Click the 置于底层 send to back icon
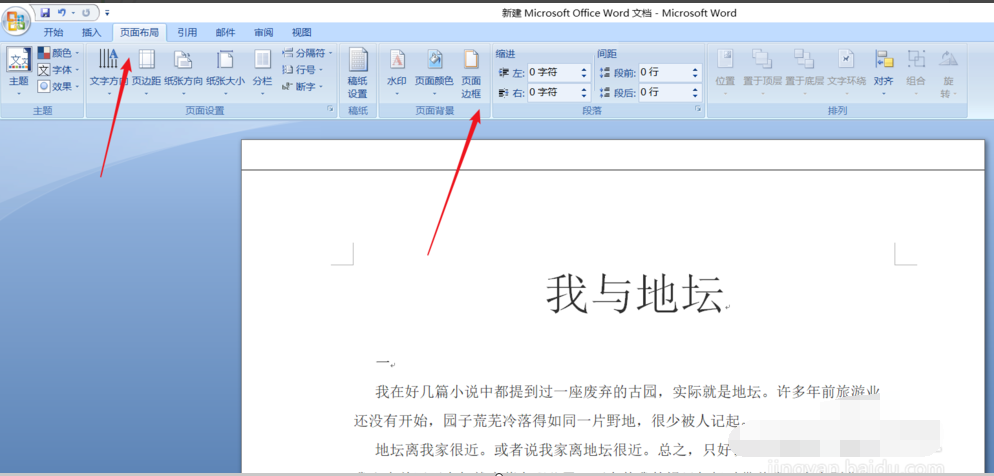 point(804,58)
